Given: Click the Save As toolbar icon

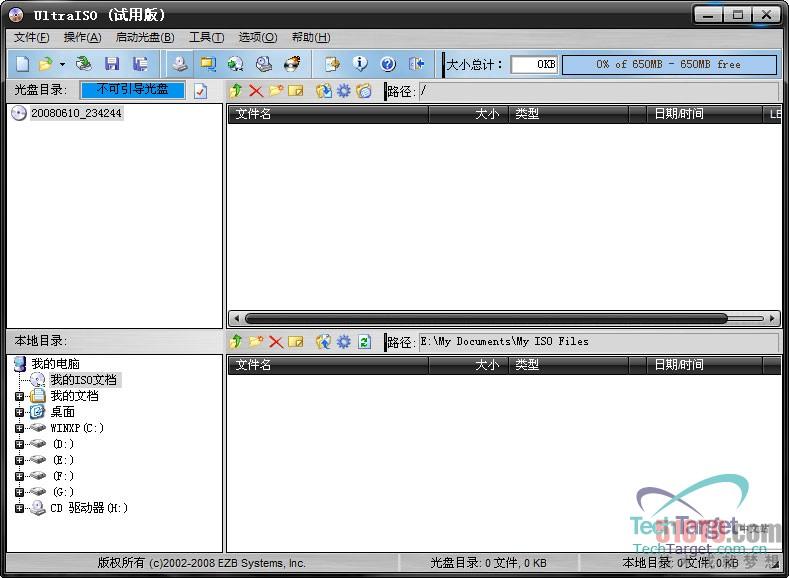Looking at the screenshot, I should (x=140, y=64).
